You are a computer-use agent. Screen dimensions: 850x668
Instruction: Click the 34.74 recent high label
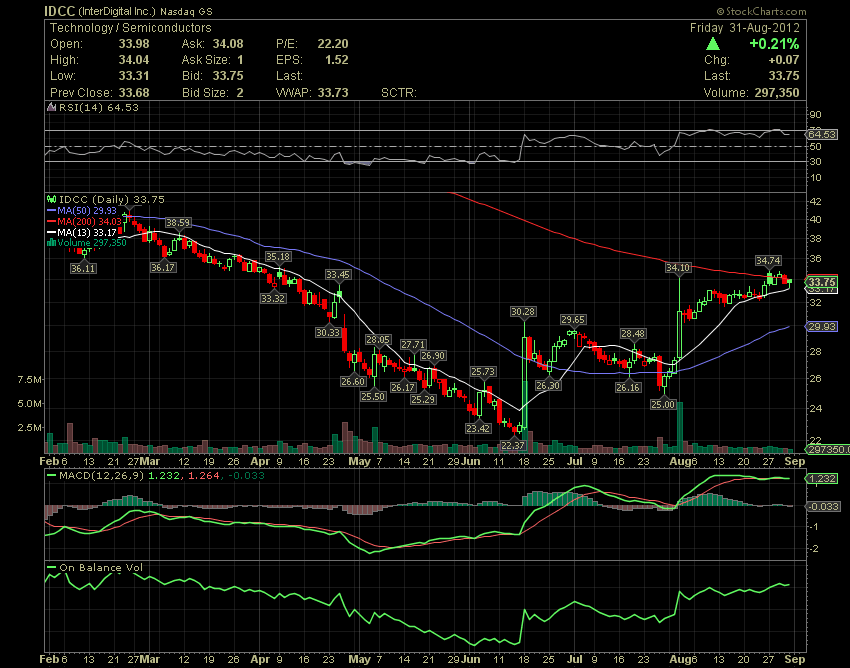click(x=768, y=261)
